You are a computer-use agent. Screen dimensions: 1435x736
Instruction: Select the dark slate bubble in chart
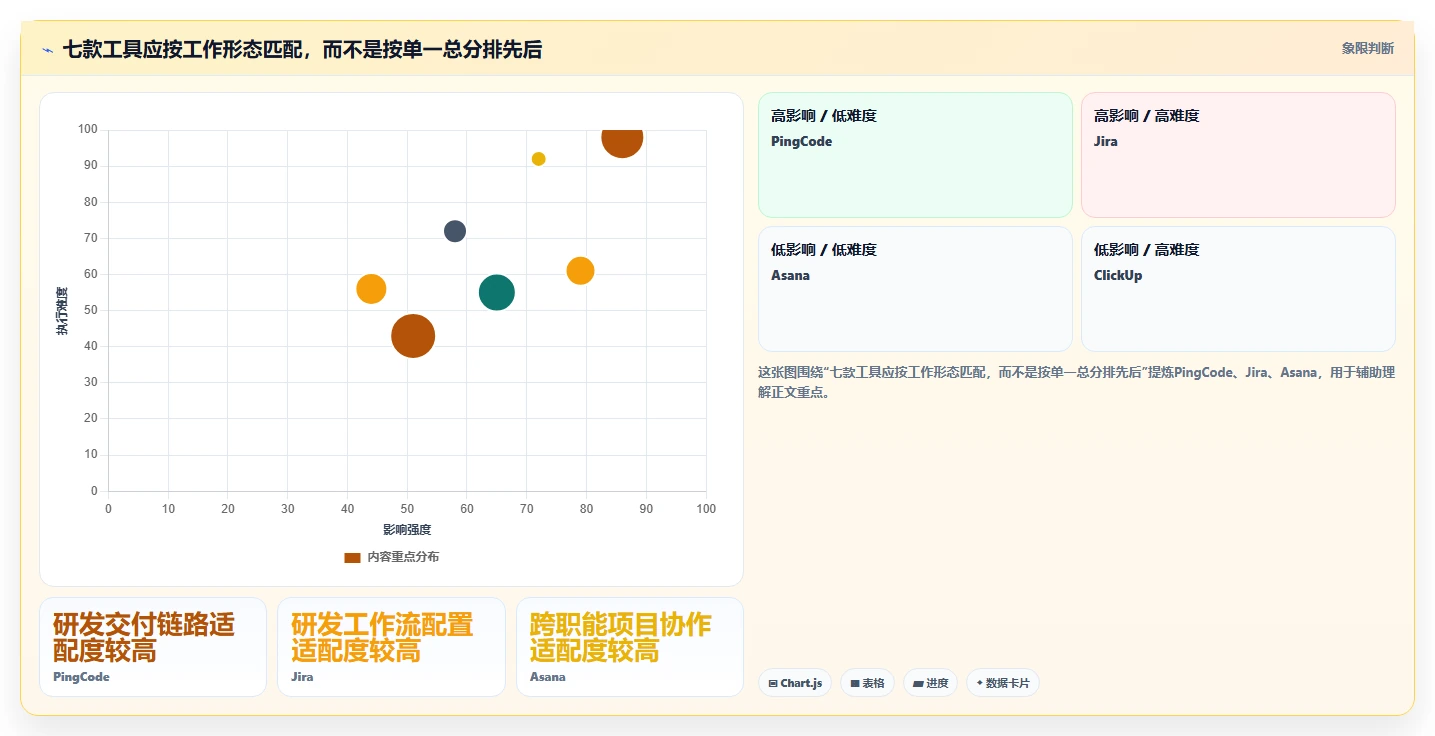point(455,231)
